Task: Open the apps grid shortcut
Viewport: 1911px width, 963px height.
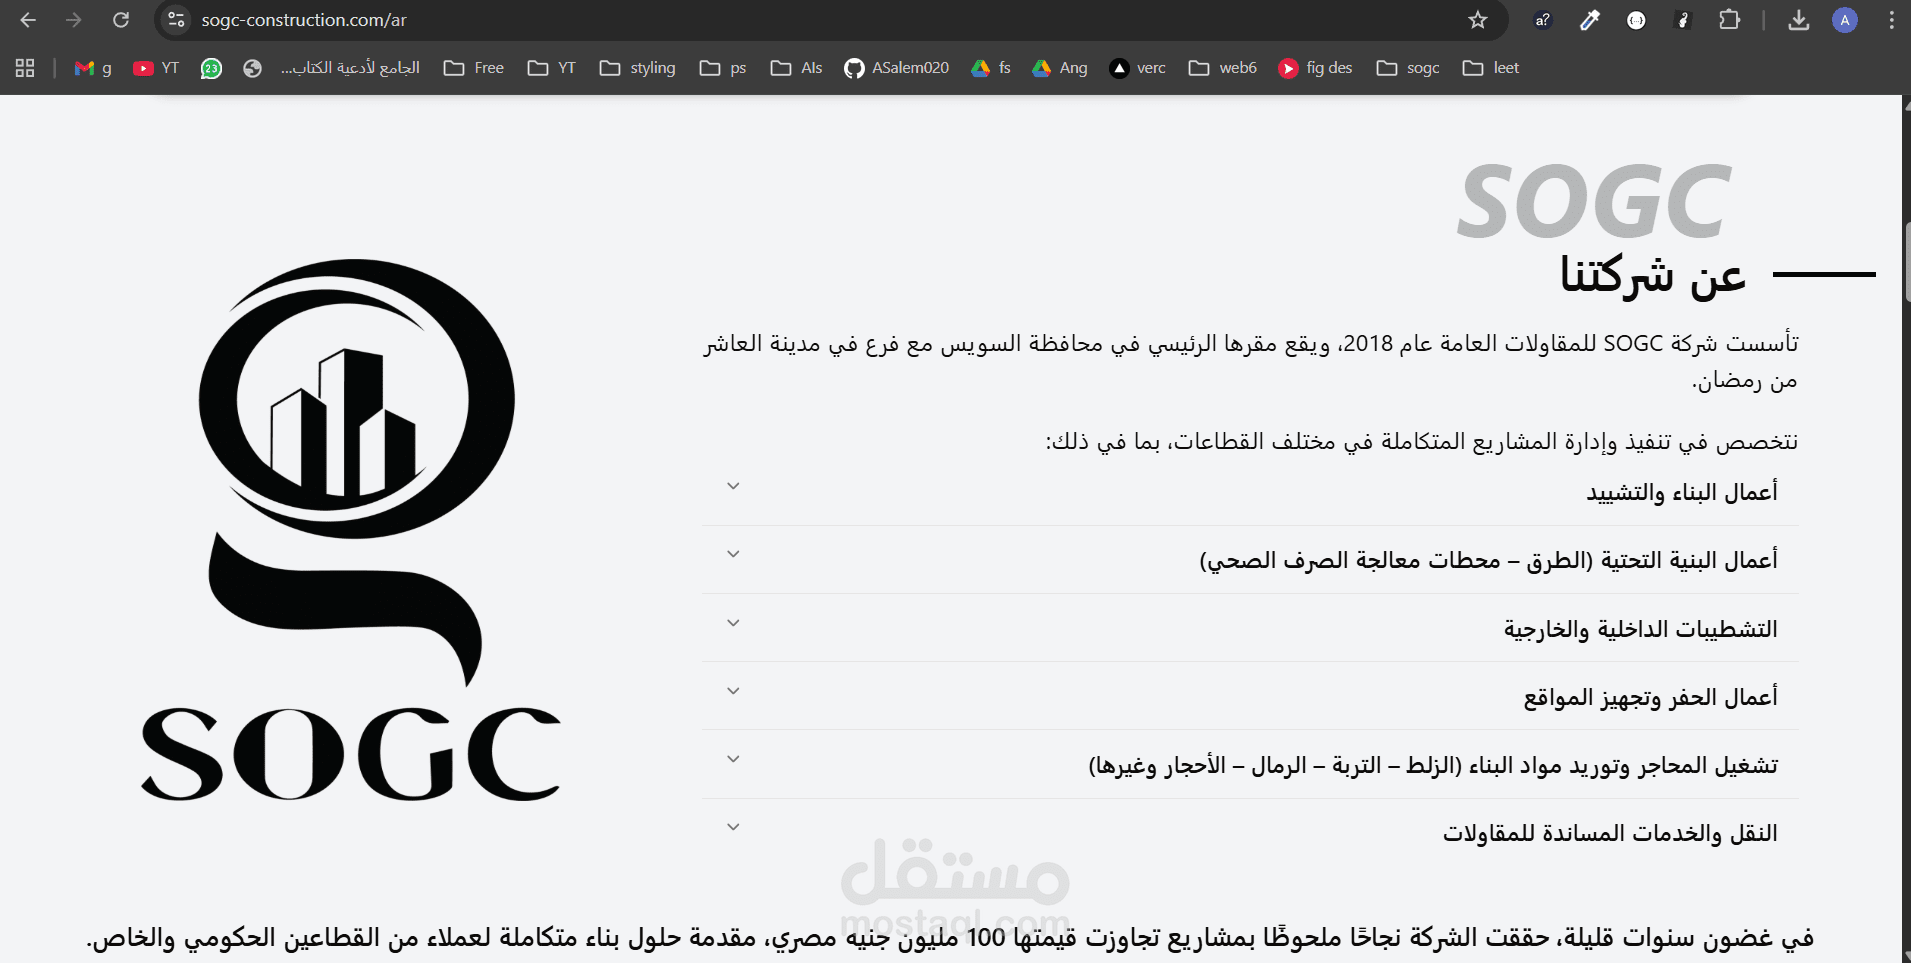Action: pos(25,68)
